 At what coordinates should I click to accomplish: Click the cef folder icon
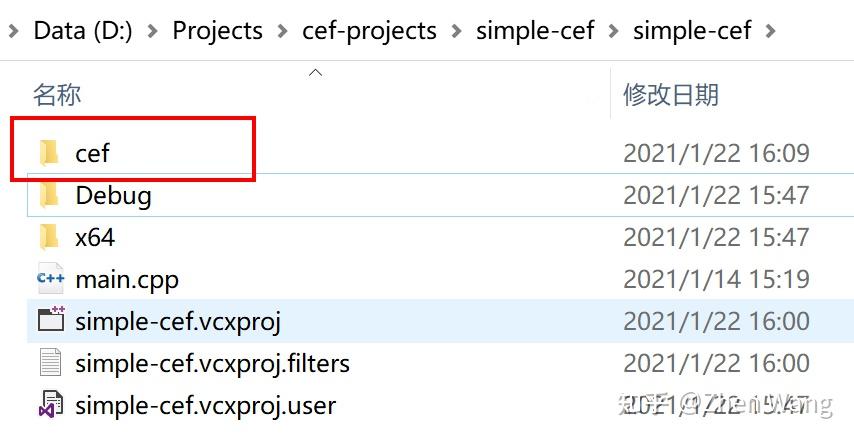coord(49,153)
